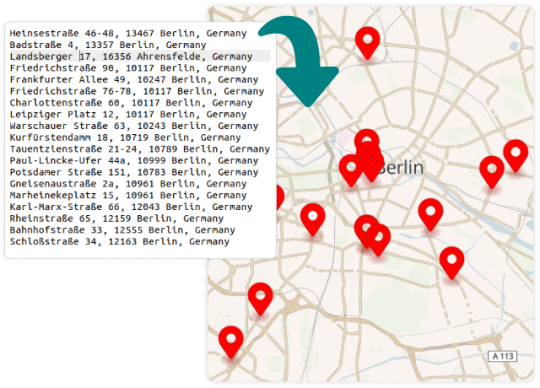Select Bahnhofstraße 33, 12555 Berlin line

point(122,230)
